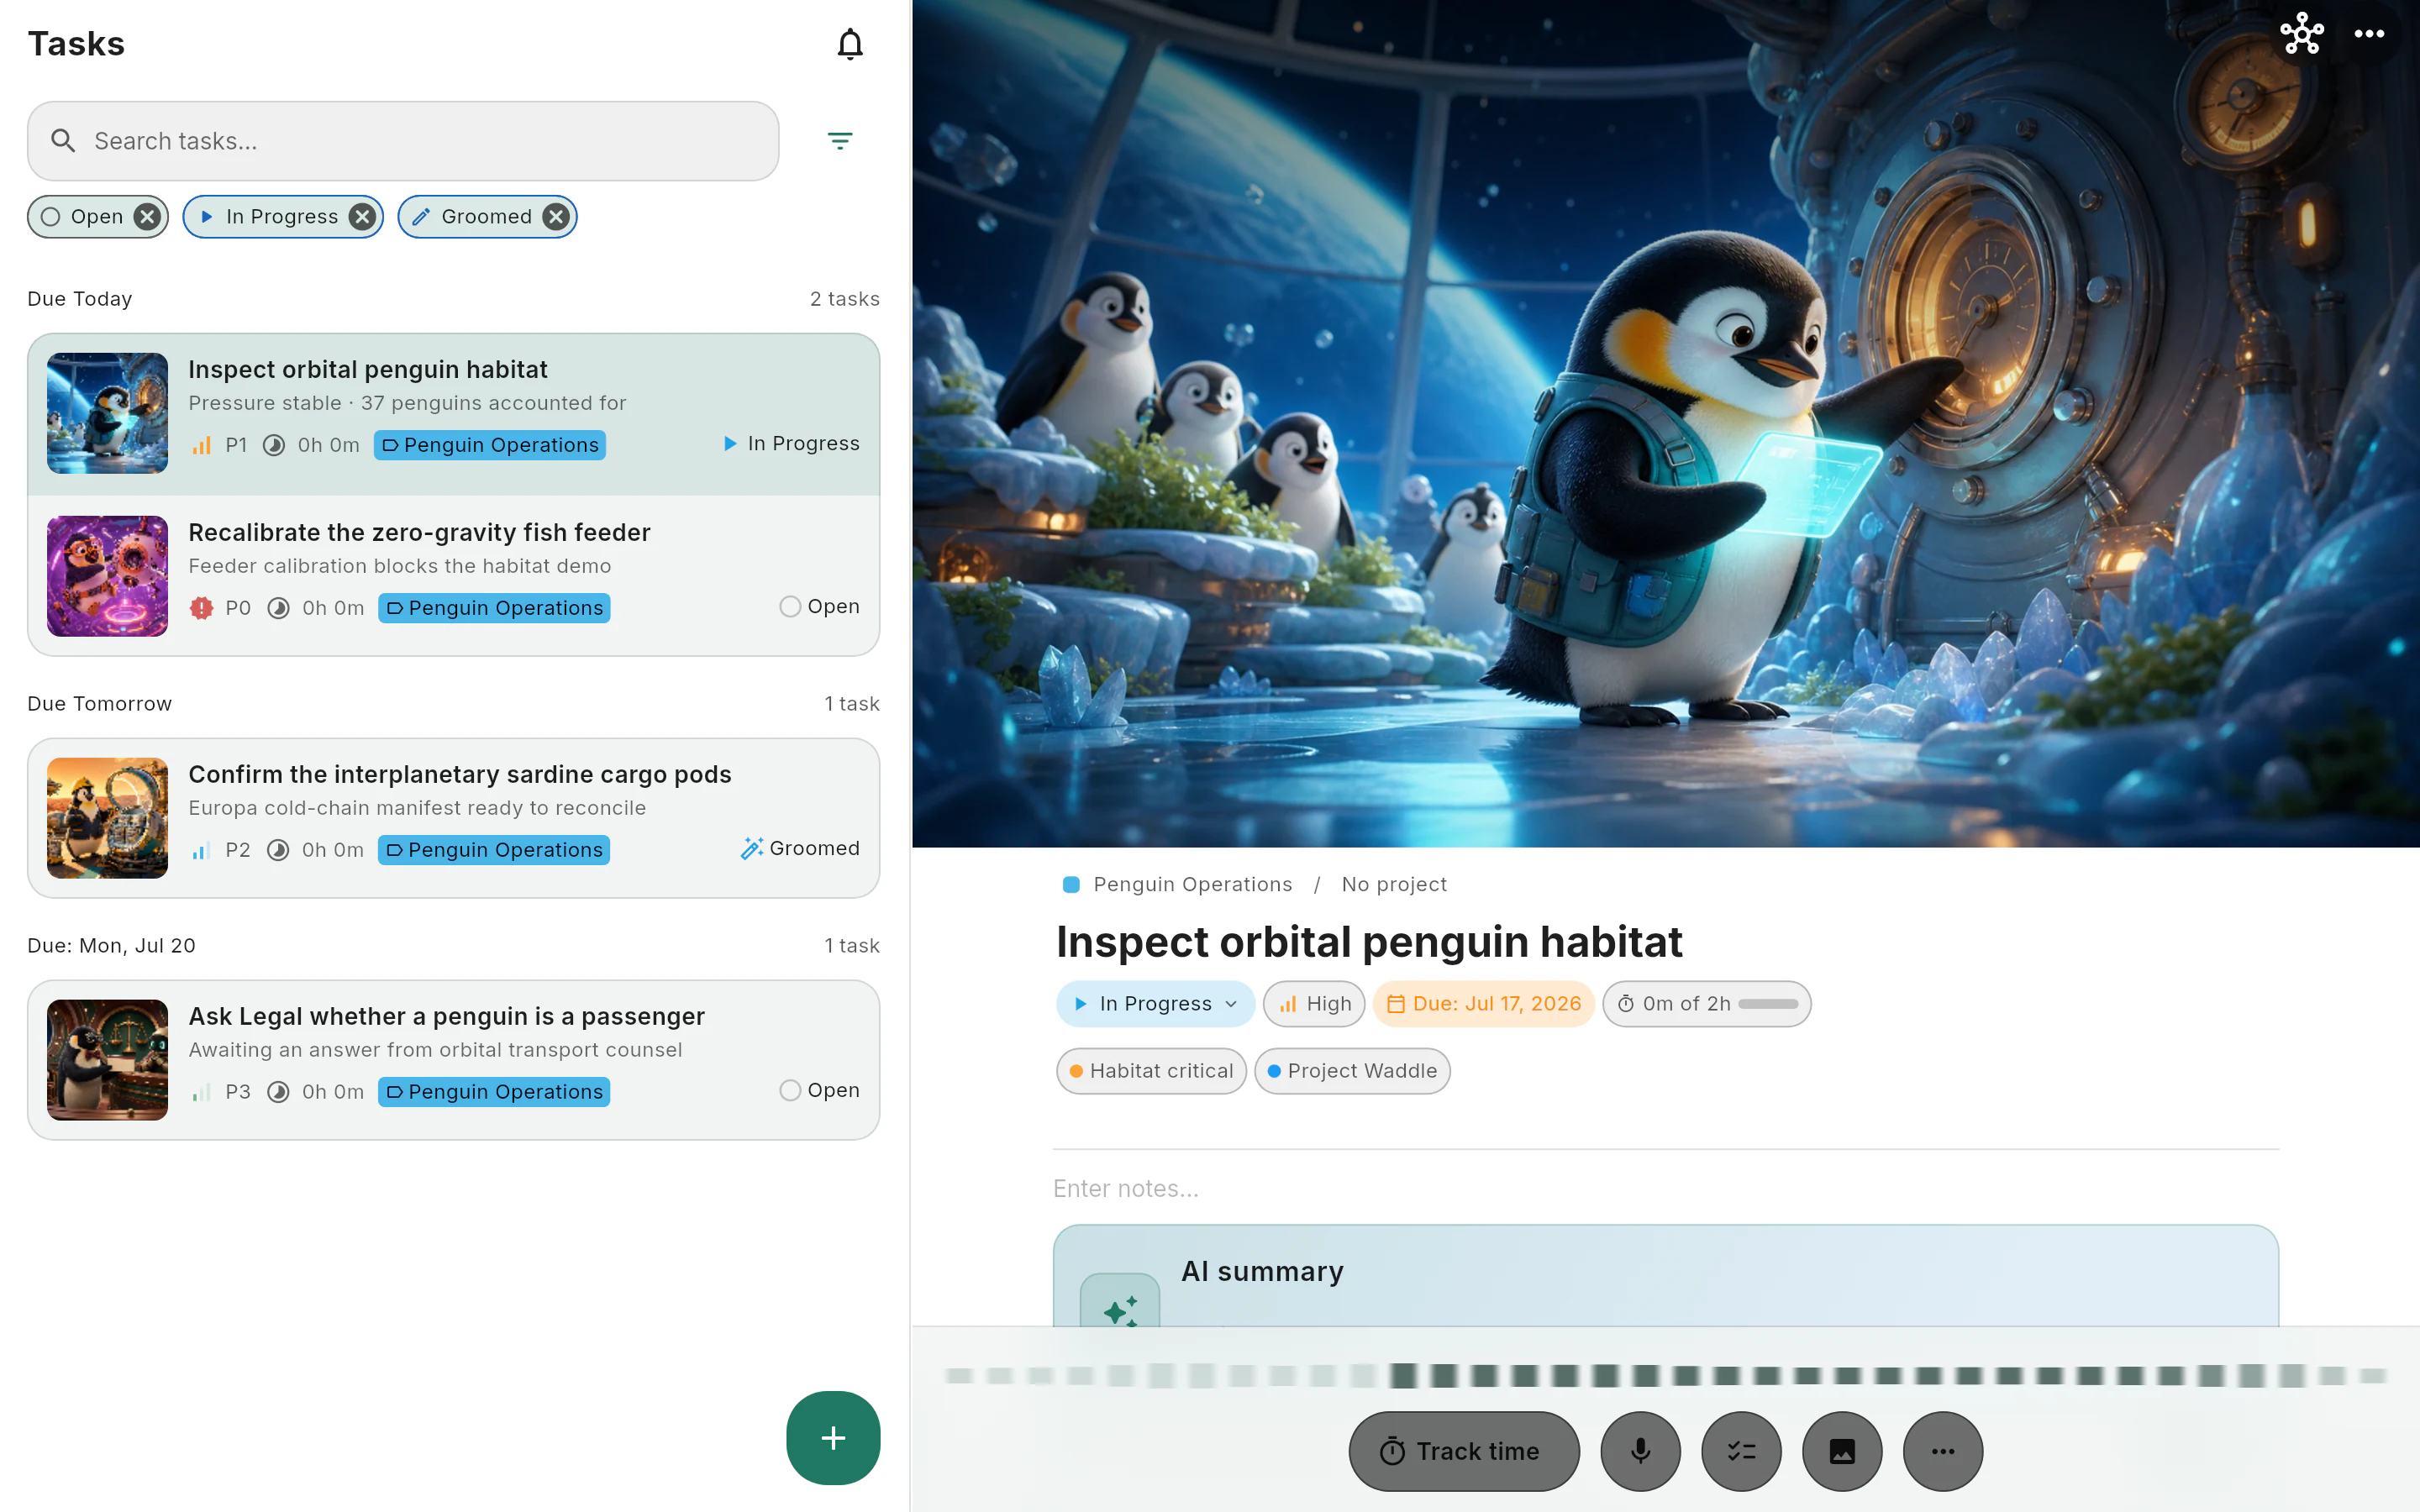Screen dimensions: 2420x1512
Task: Click the large penguin cover image
Action: coord(1666,424)
